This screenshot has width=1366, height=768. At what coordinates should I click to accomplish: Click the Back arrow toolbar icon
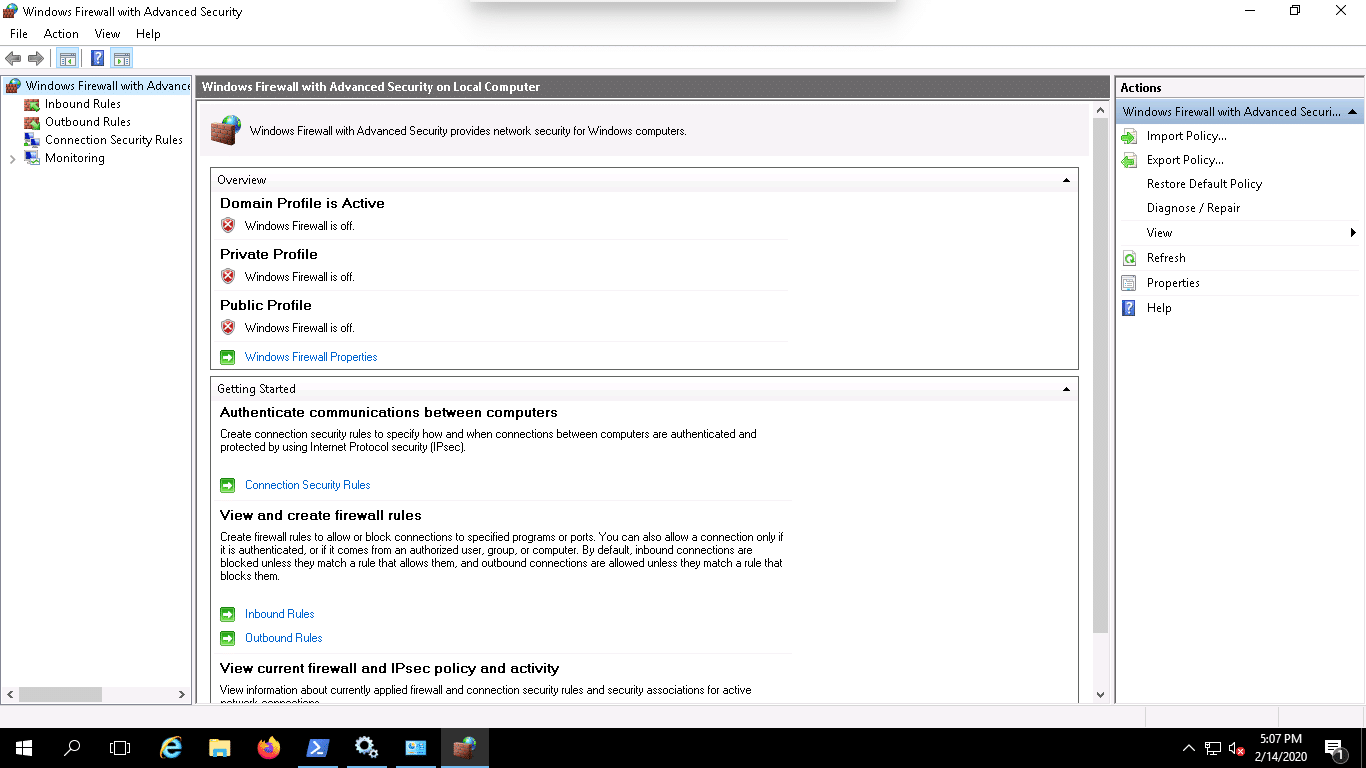pyautogui.click(x=13, y=58)
